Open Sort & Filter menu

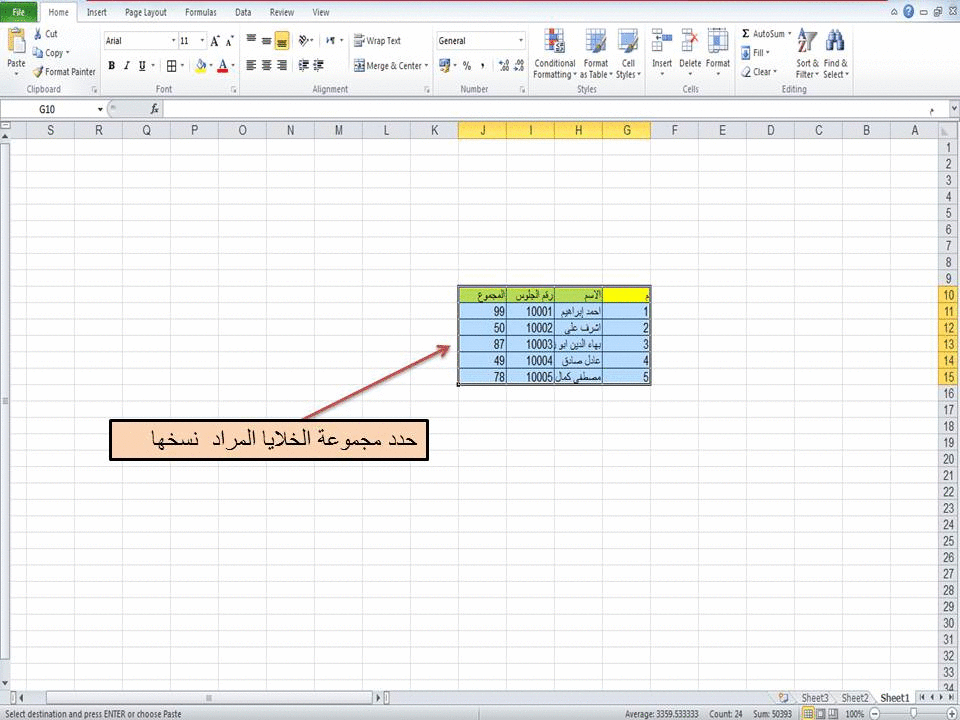[x=808, y=54]
